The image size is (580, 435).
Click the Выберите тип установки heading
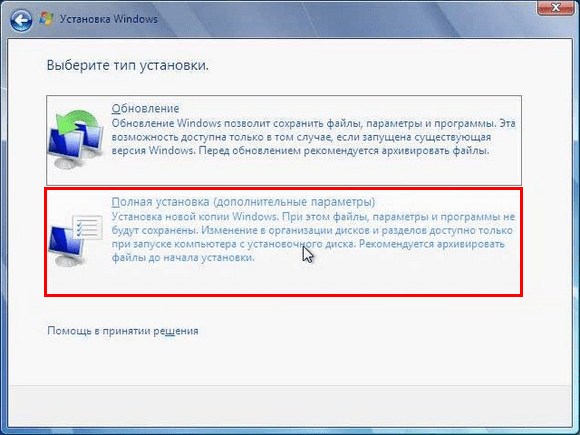click(x=128, y=65)
